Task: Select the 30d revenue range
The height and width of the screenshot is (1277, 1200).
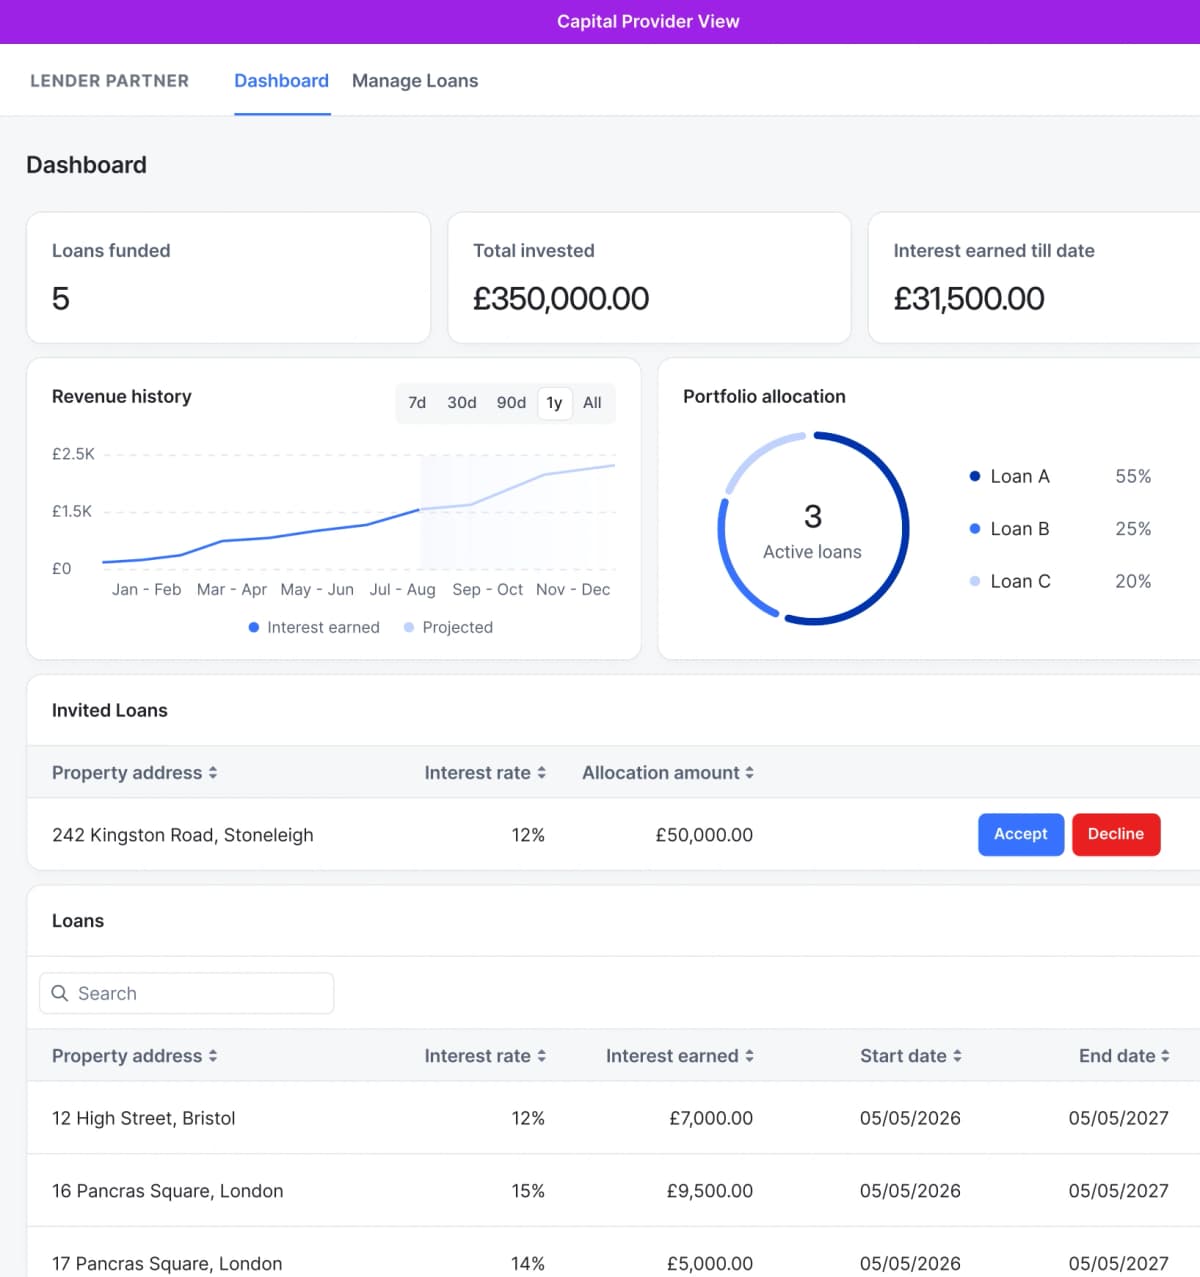Action: coord(462,403)
